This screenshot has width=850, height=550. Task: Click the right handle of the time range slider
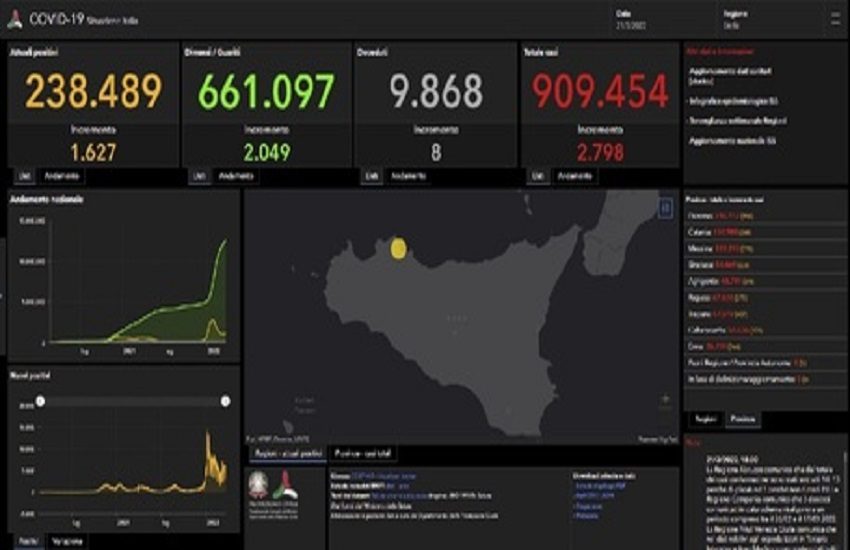click(225, 401)
